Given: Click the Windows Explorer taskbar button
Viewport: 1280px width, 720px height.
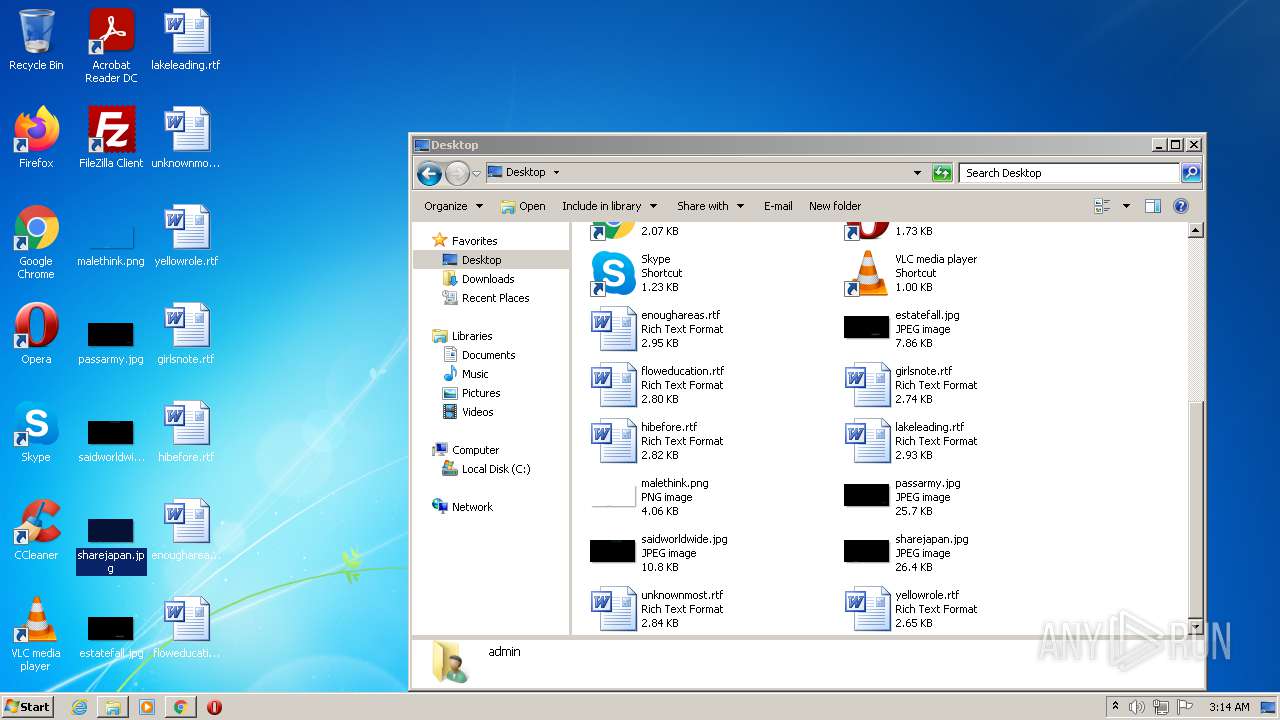Looking at the screenshot, I should (113, 707).
